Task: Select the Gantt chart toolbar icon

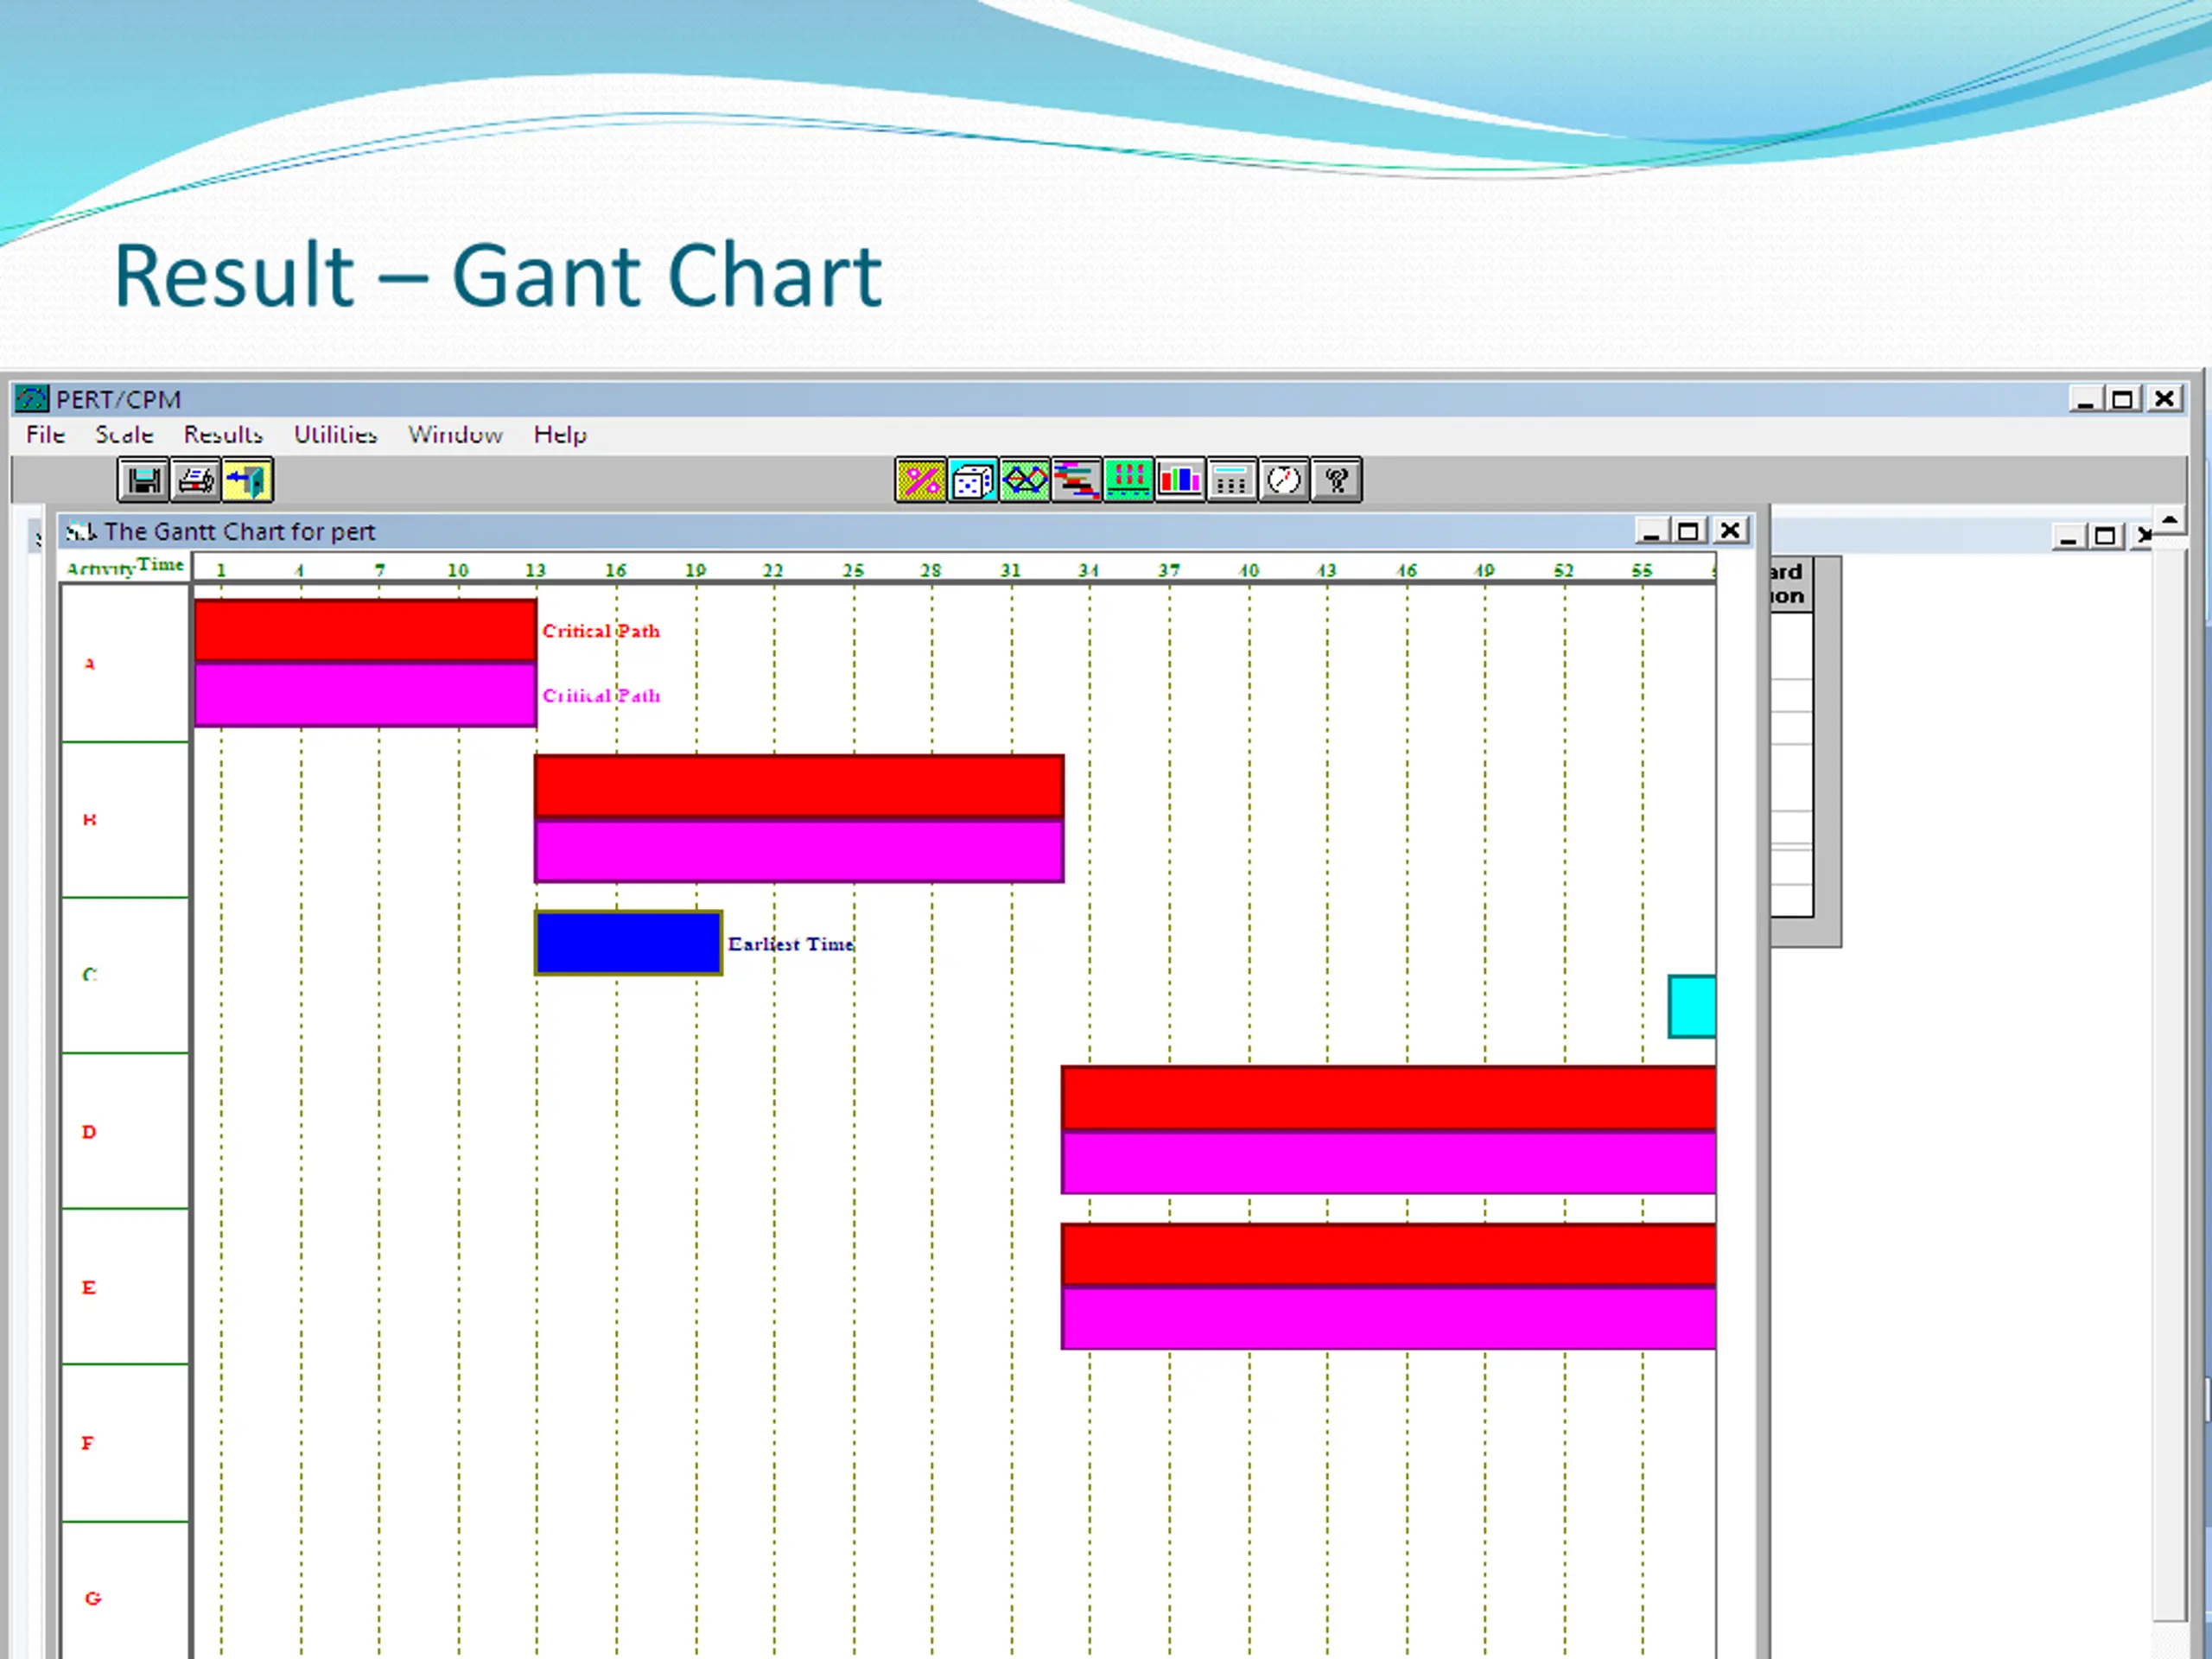Action: pos(1076,481)
